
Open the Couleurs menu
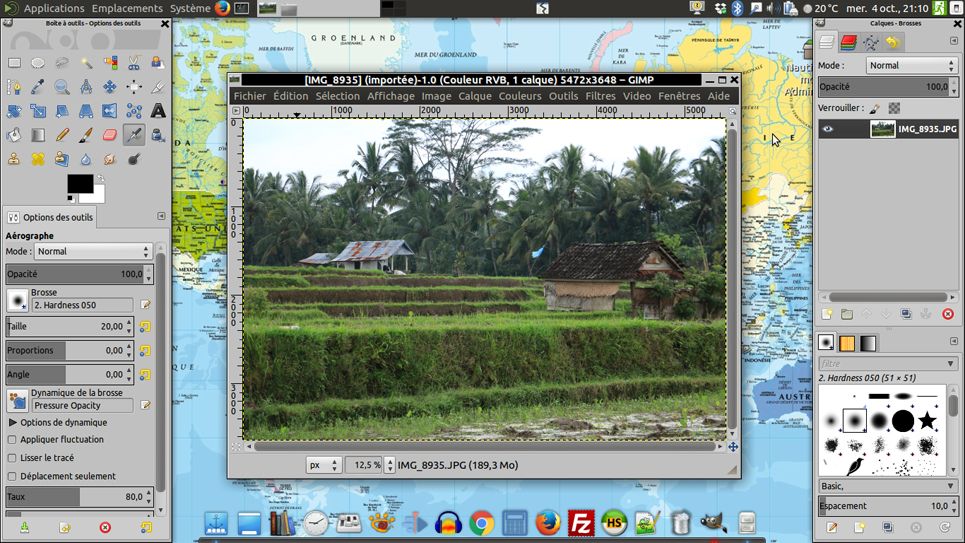(520, 96)
